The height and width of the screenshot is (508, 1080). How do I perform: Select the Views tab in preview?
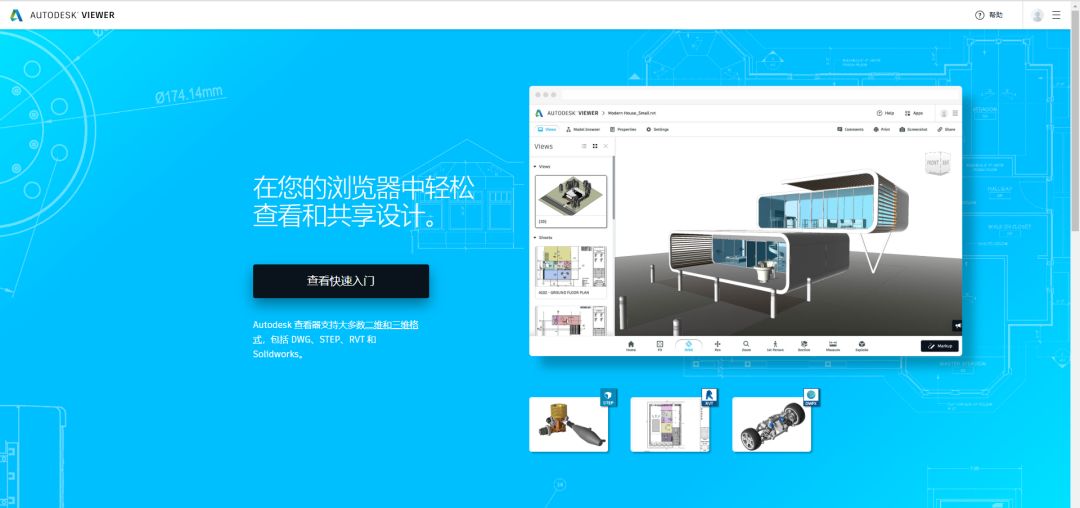coord(547,129)
